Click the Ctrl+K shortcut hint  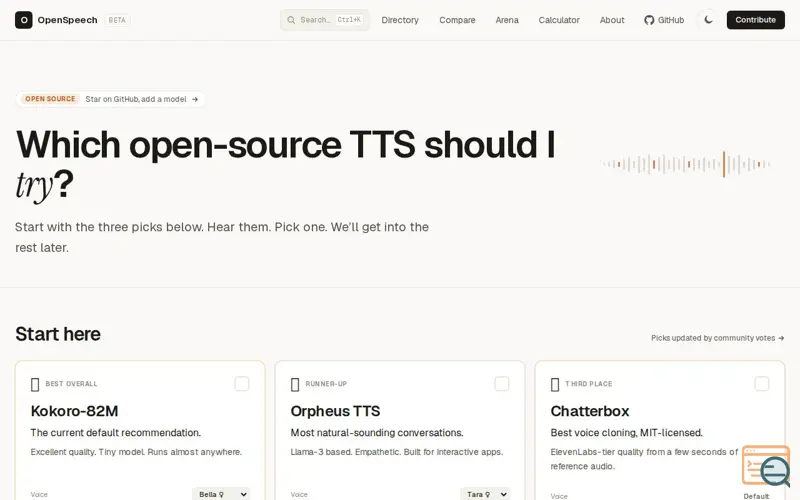[x=349, y=20]
